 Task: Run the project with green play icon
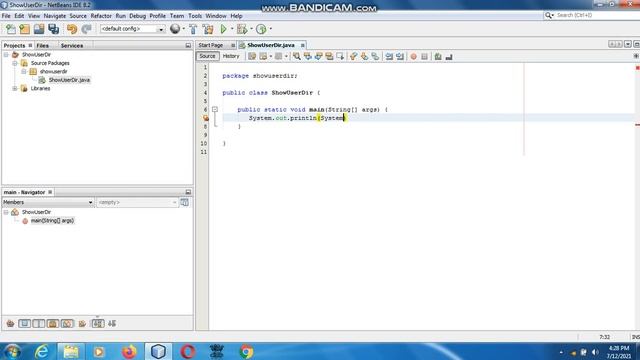223,29
